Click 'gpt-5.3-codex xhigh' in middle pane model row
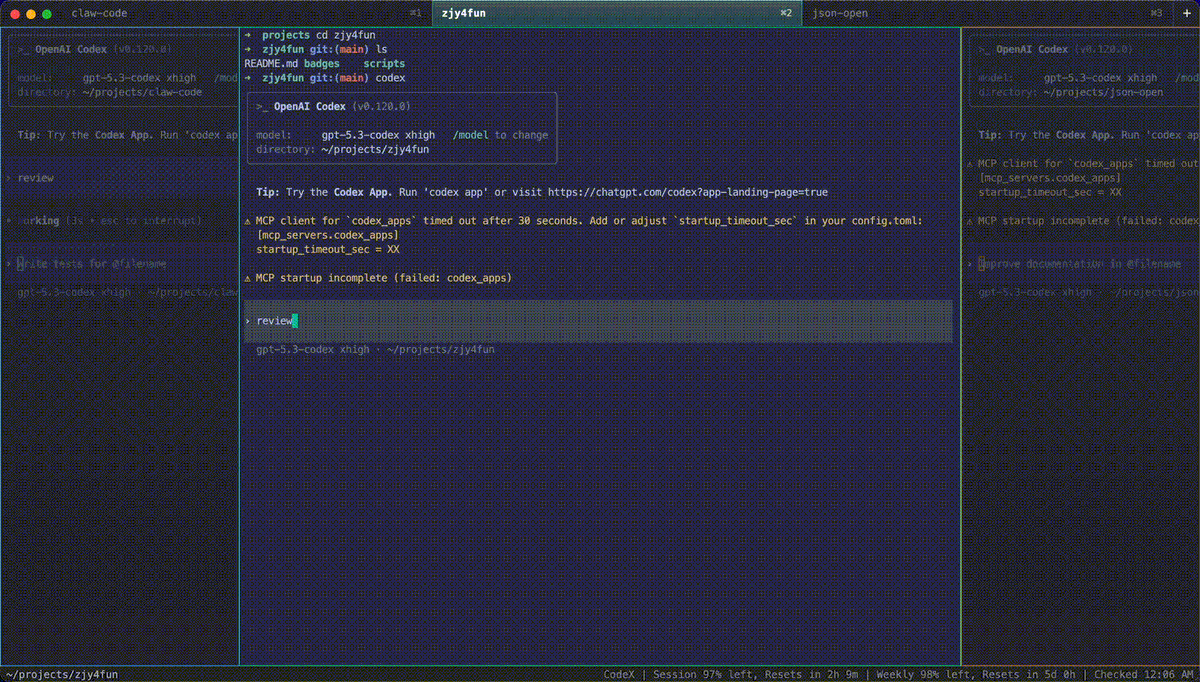This screenshot has width=1200, height=682. [x=378, y=135]
